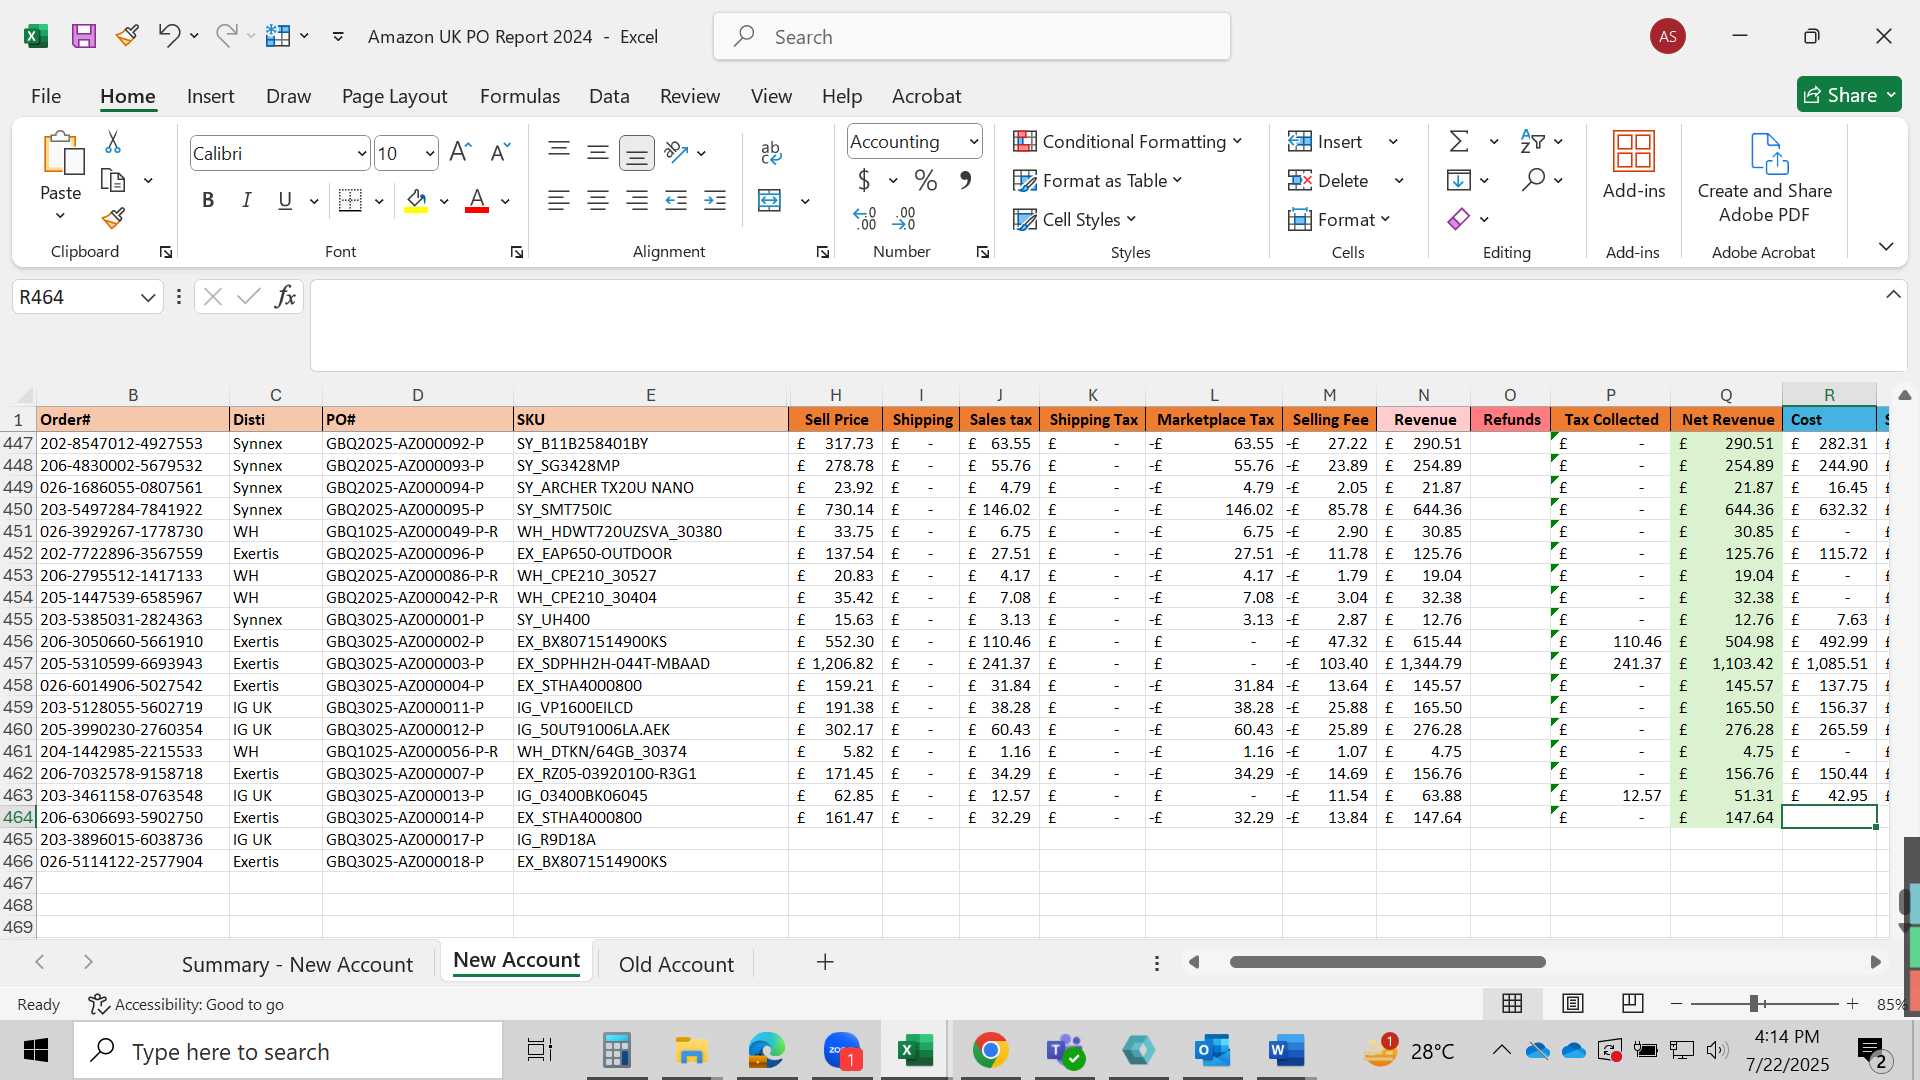Toggle Align Left for cell text
The image size is (1920, 1080).
point(558,201)
